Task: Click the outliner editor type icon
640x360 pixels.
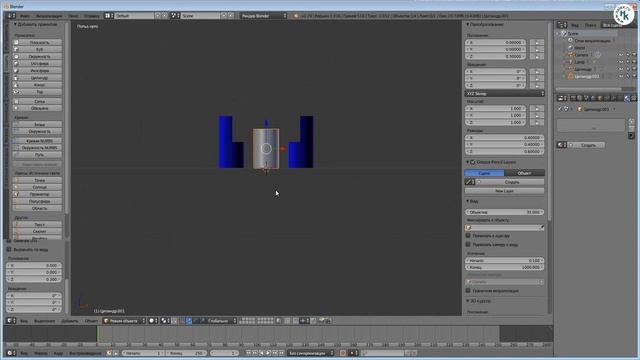Action: click(x=562, y=25)
